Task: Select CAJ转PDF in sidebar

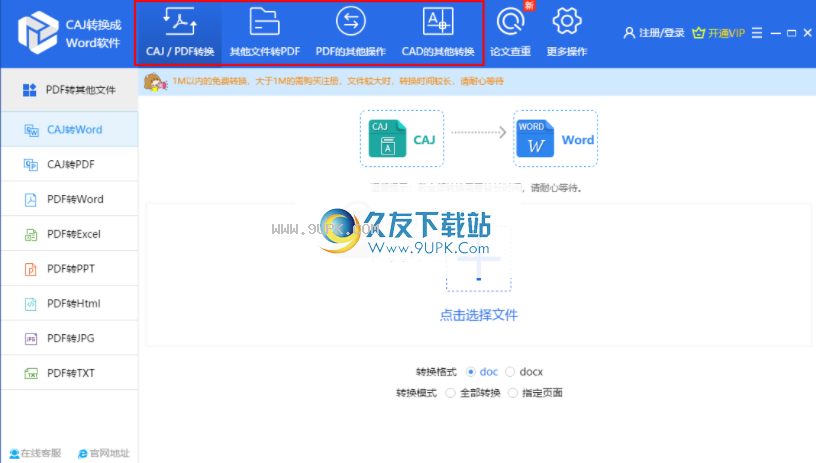Action: click(x=70, y=164)
